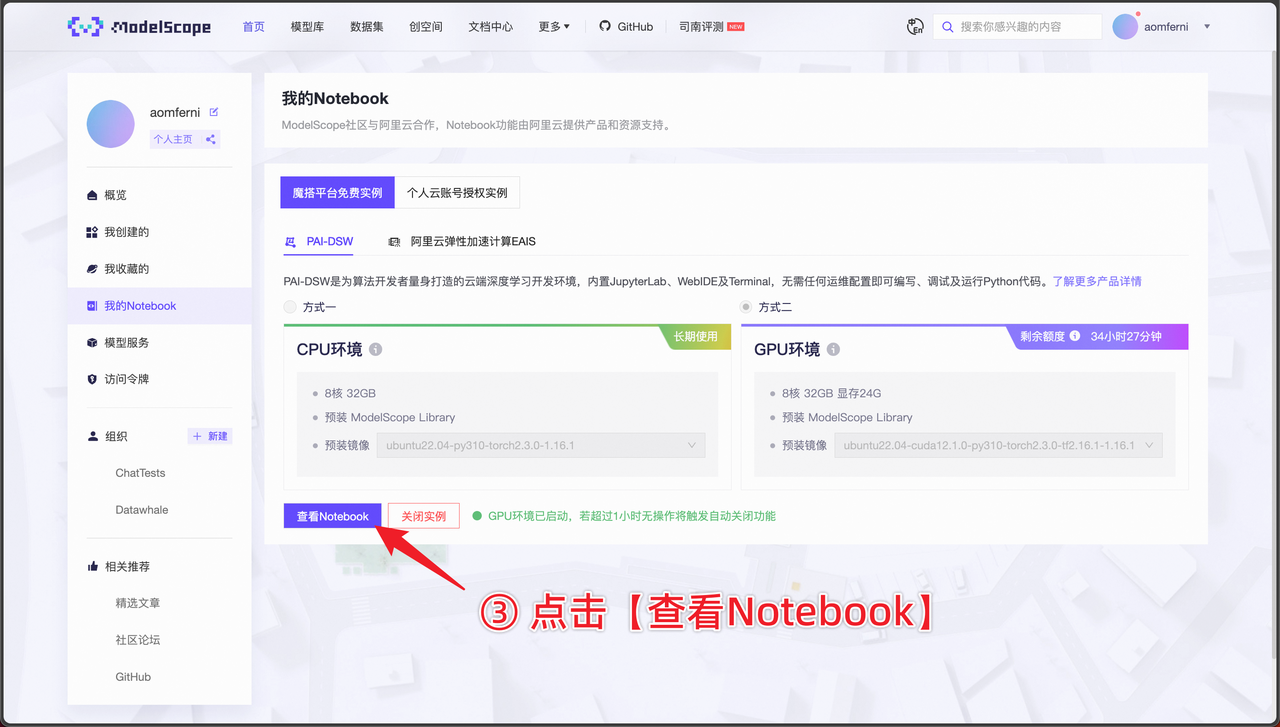
Task: Open the CPU 预装镜像 dropdown
Action: pyautogui.click(x=541, y=445)
